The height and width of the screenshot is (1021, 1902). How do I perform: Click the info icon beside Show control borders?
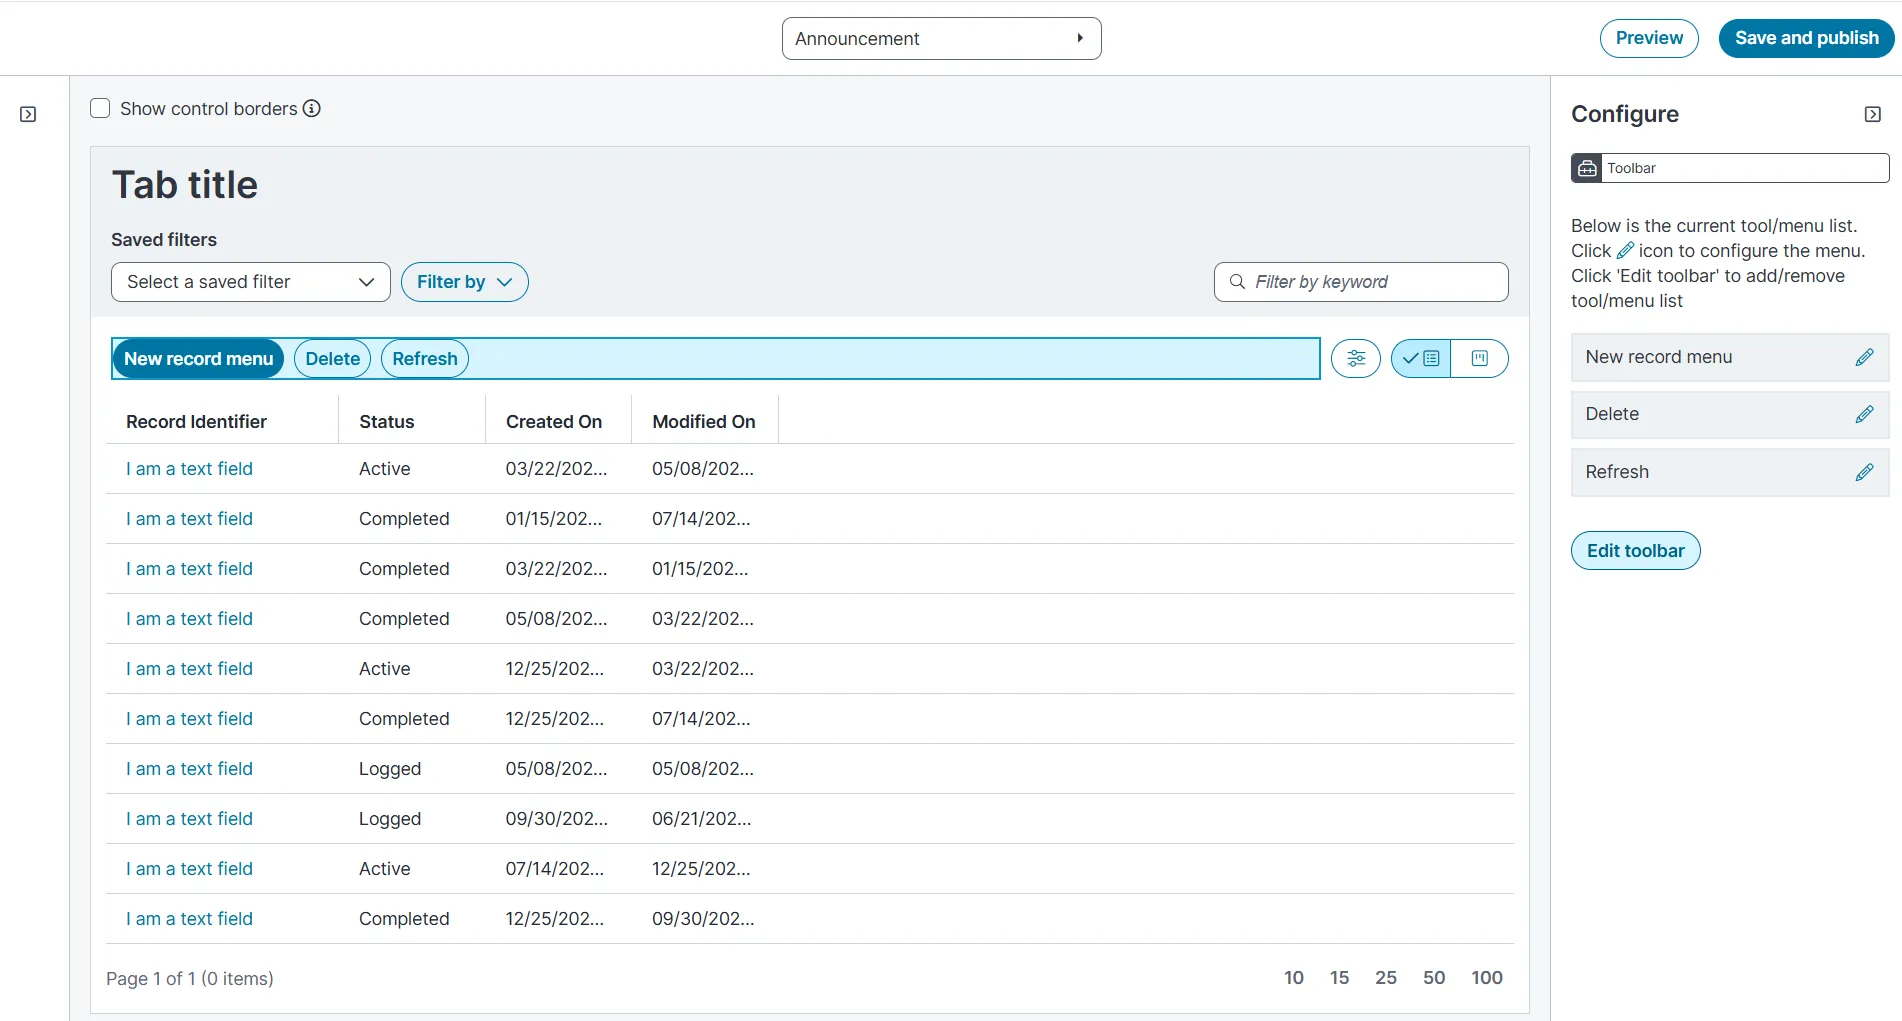coord(312,108)
